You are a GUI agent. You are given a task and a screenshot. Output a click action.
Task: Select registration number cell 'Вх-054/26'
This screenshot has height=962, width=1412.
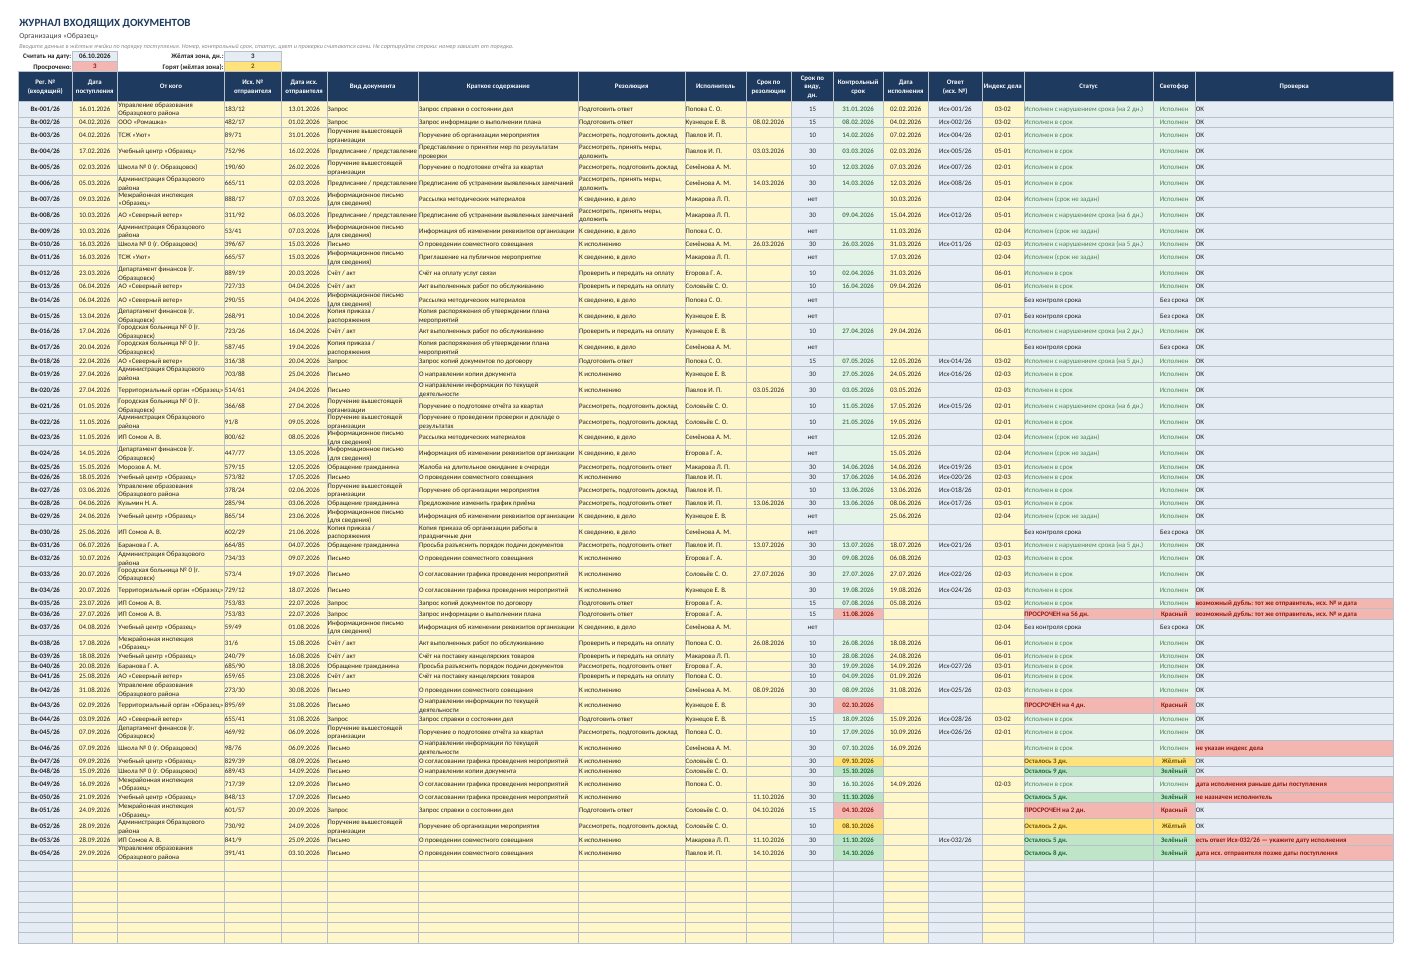[45, 853]
